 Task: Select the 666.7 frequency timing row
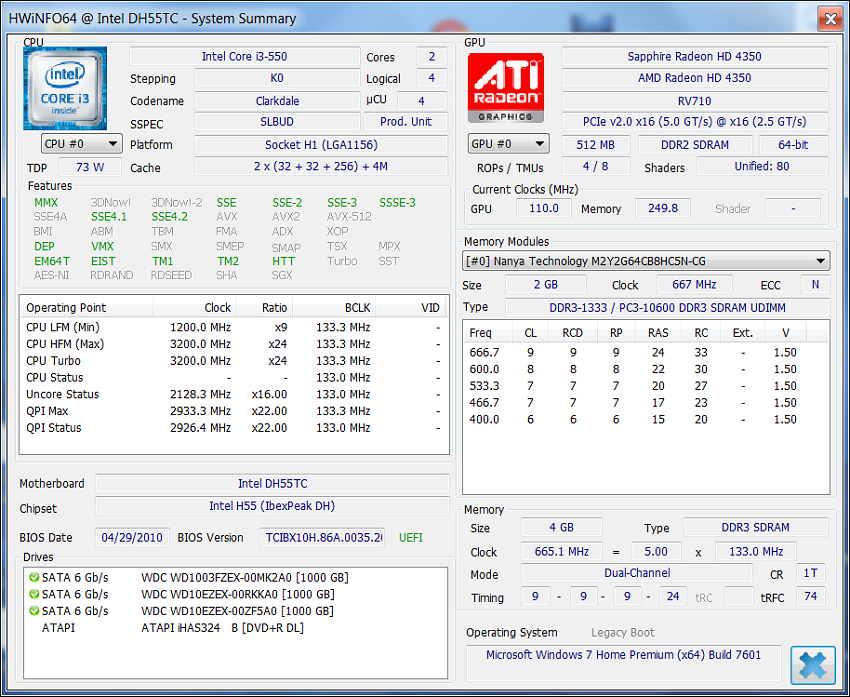click(x=645, y=352)
